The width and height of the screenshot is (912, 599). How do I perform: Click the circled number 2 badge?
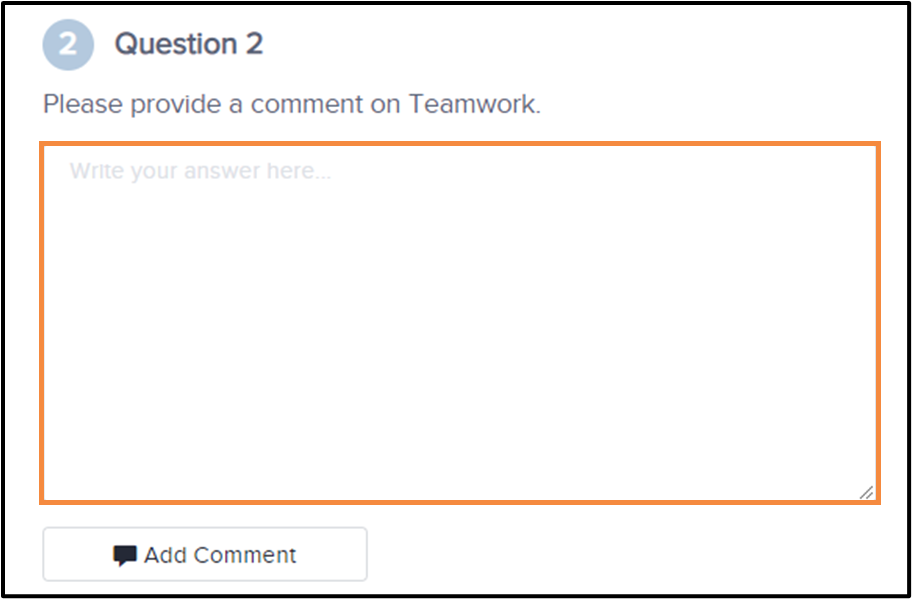click(68, 45)
